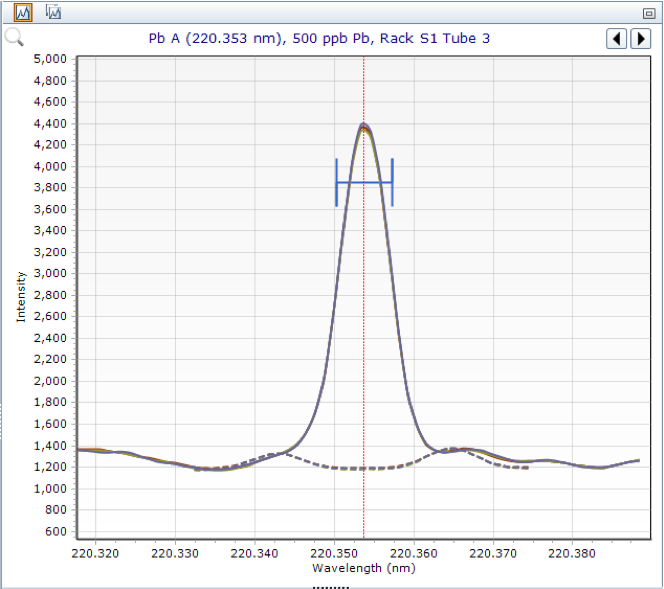Viewport: 664px width, 589px height.
Task: Click the 220.330 wavelength tick label
Action: click(x=175, y=553)
